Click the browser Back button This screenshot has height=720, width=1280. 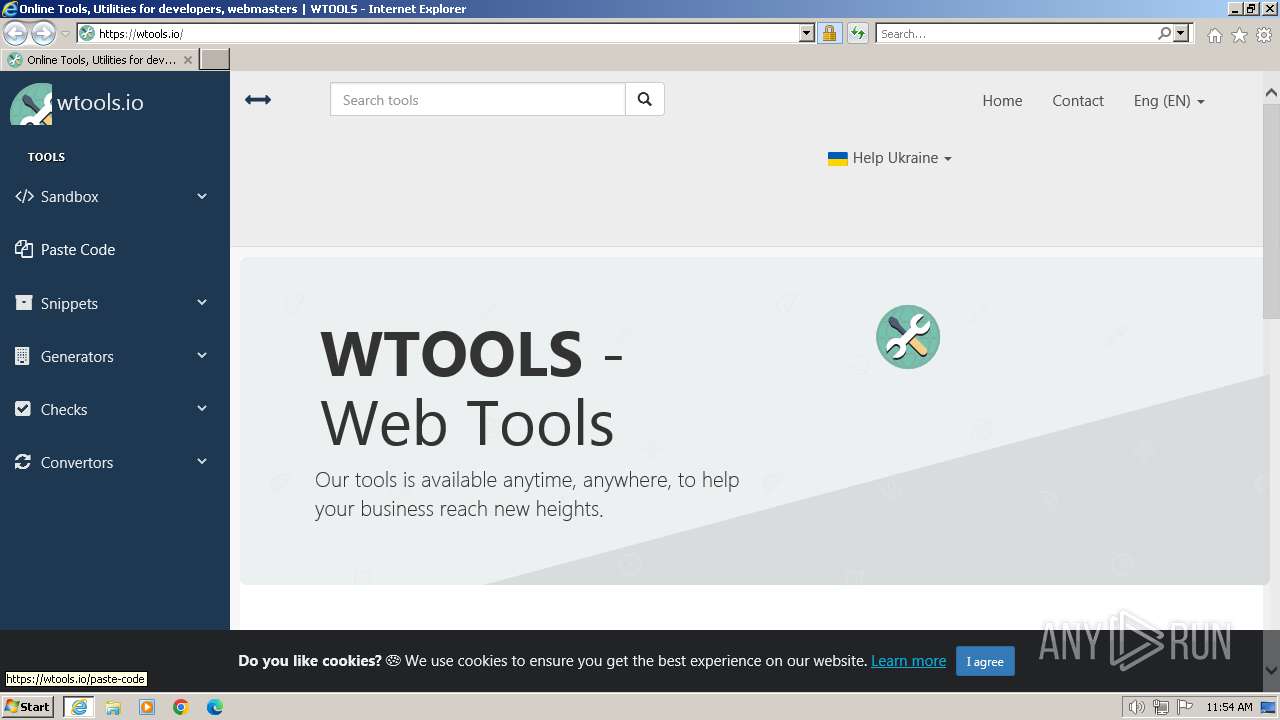tap(15, 33)
